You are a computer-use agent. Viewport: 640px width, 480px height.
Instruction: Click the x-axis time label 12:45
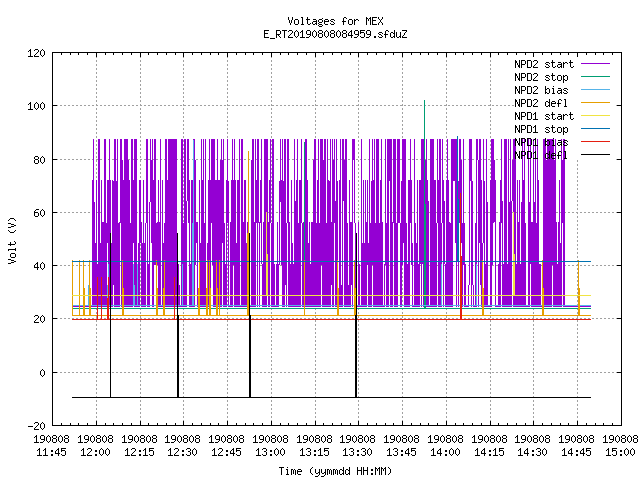click(x=227, y=453)
